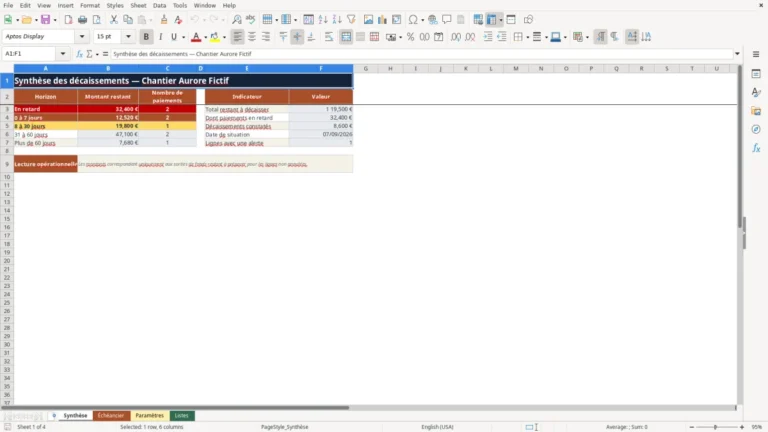Open the Save button dropdown arrow

[55, 20]
